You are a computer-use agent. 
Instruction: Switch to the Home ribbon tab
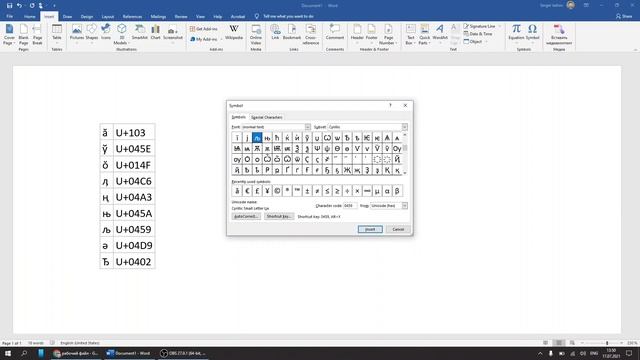(x=29, y=16)
